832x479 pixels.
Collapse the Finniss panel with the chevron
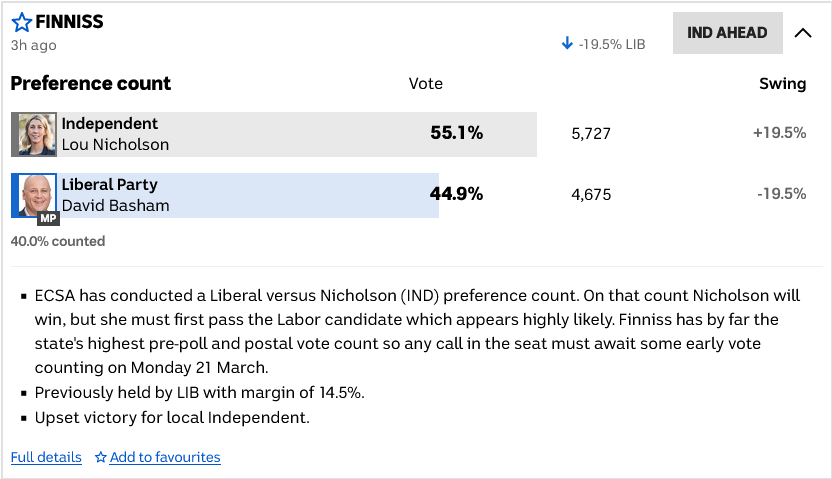point(802,33)
